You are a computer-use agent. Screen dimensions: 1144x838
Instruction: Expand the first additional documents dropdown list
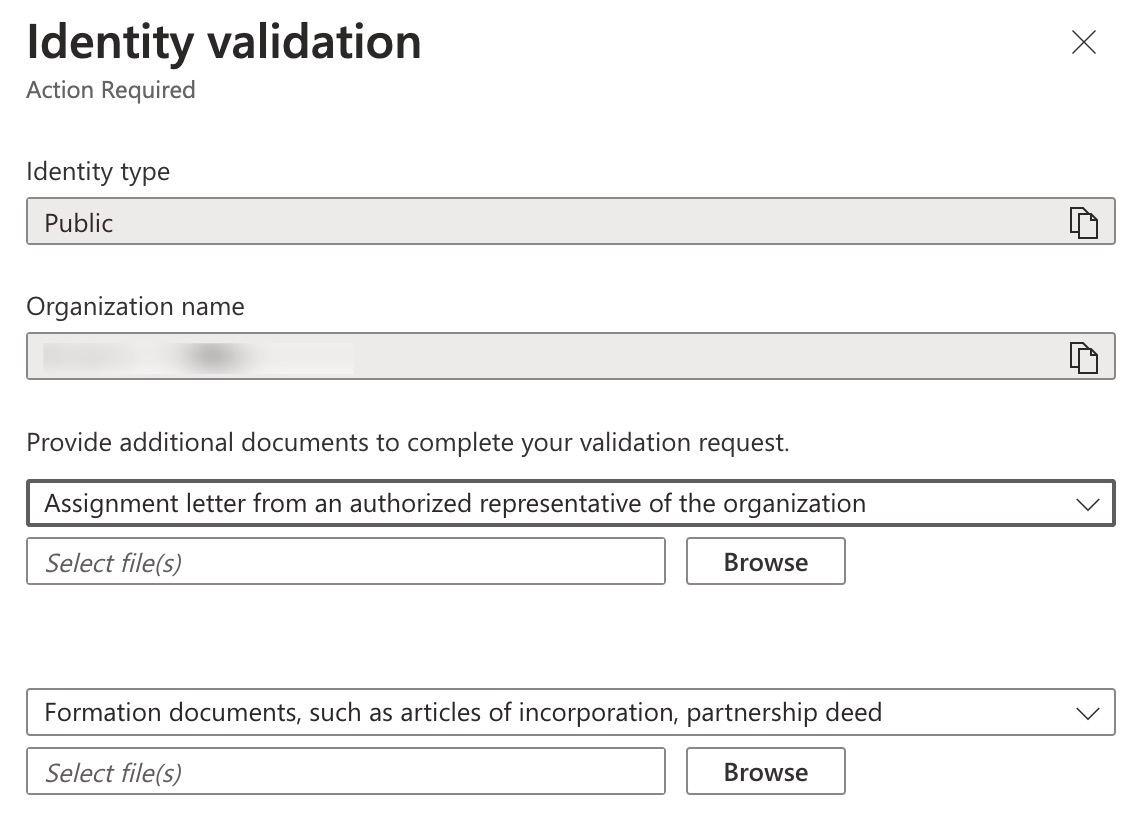(570, 503)
